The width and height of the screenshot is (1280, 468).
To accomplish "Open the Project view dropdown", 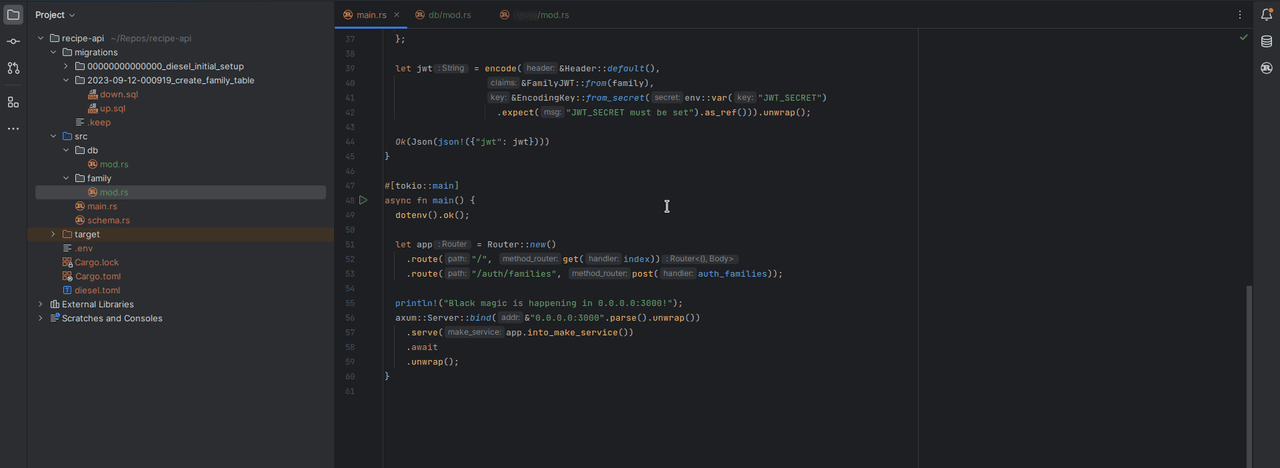I will 55,15.
